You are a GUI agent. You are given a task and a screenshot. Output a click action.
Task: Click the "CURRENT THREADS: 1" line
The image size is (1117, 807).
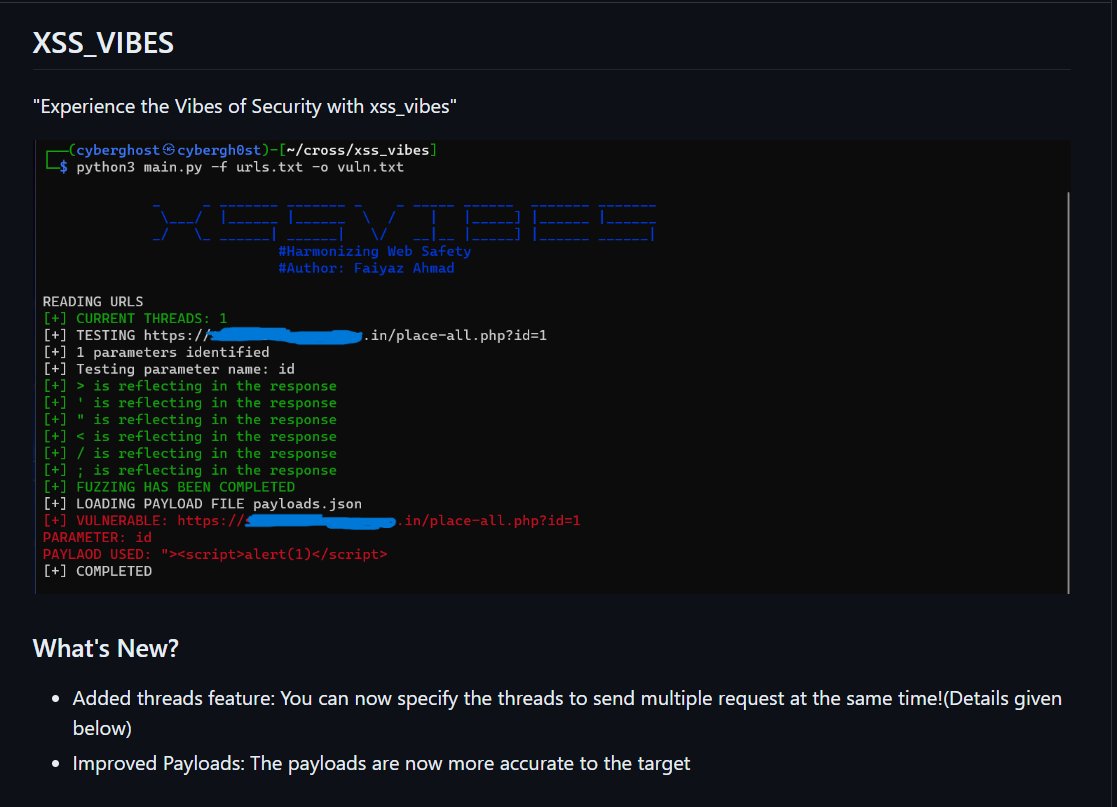click(x=135, y=318)
